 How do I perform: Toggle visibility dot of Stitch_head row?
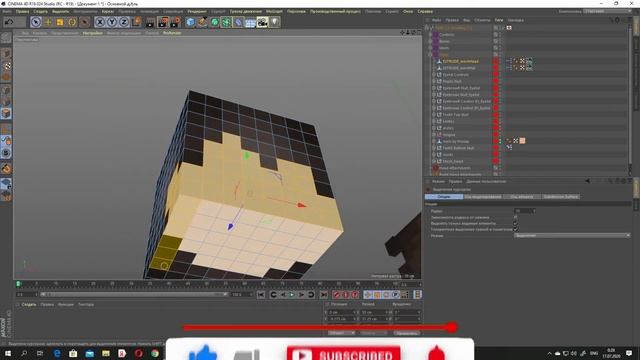point(496,161)
